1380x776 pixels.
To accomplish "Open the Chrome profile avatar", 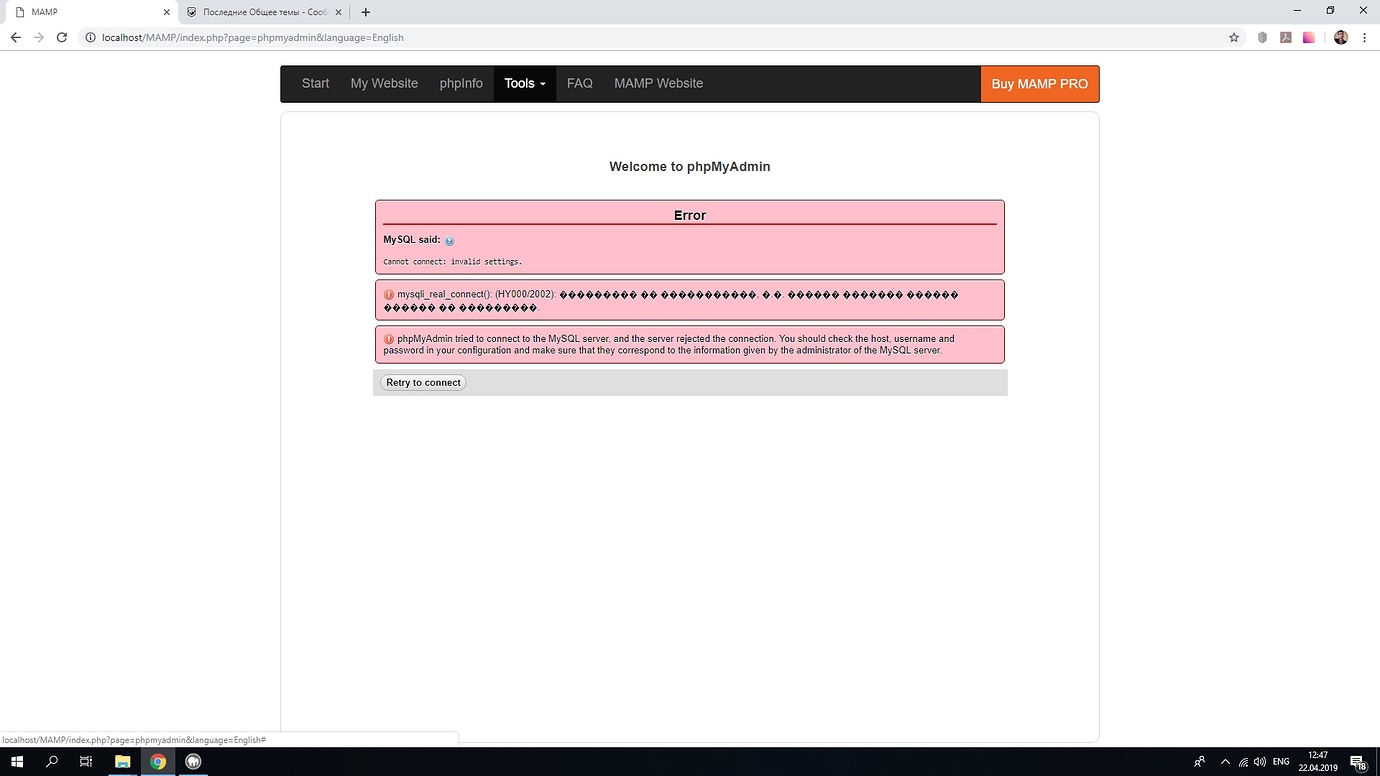I will click(1341, 37).
